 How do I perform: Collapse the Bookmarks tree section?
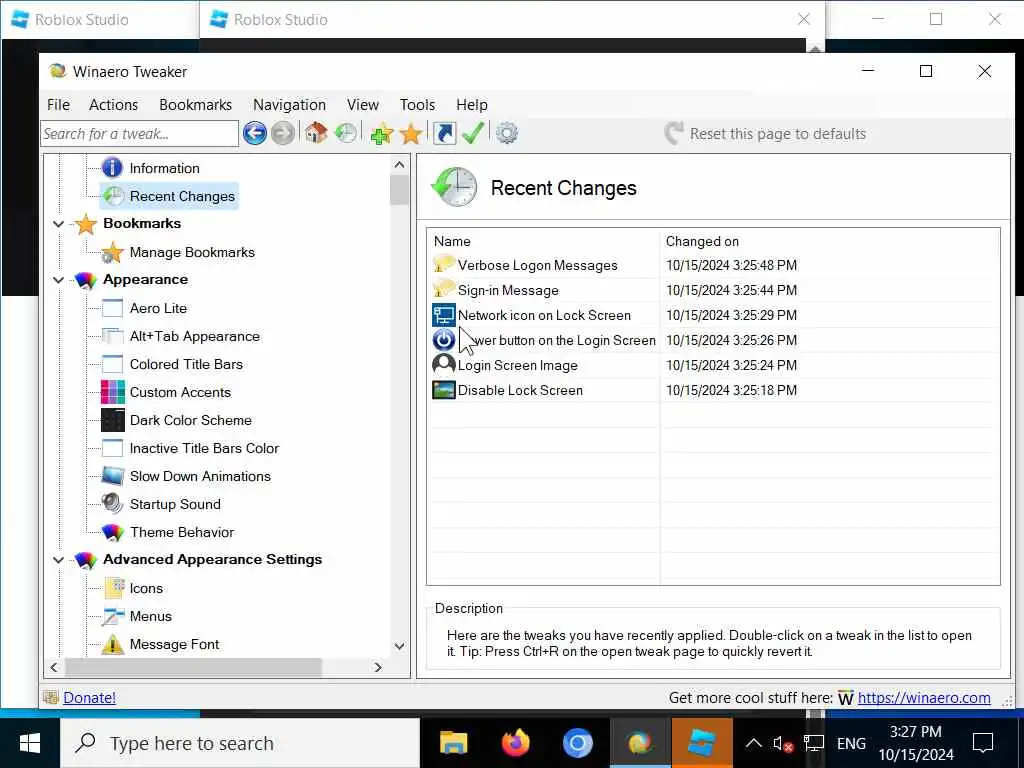pyautogui.click(x=58, y=224)
